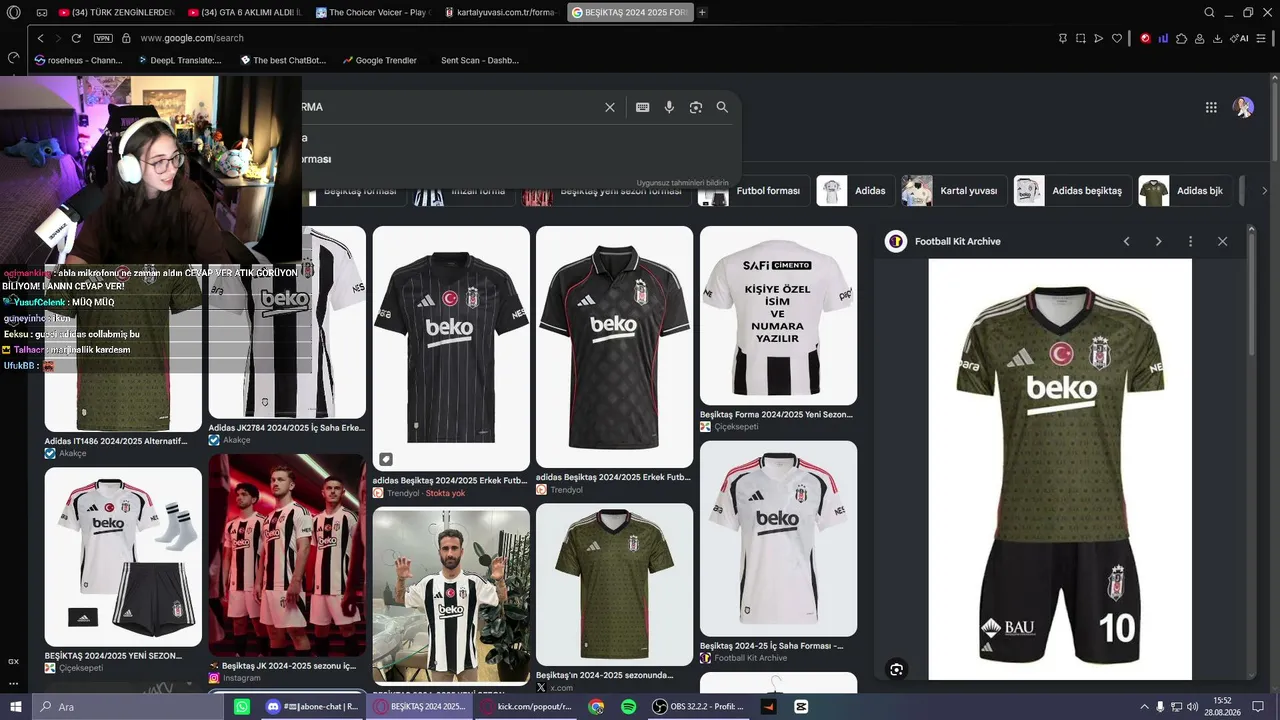Close the Football Kit Archive preview
1280x720 pixels.
point(1222,241)
